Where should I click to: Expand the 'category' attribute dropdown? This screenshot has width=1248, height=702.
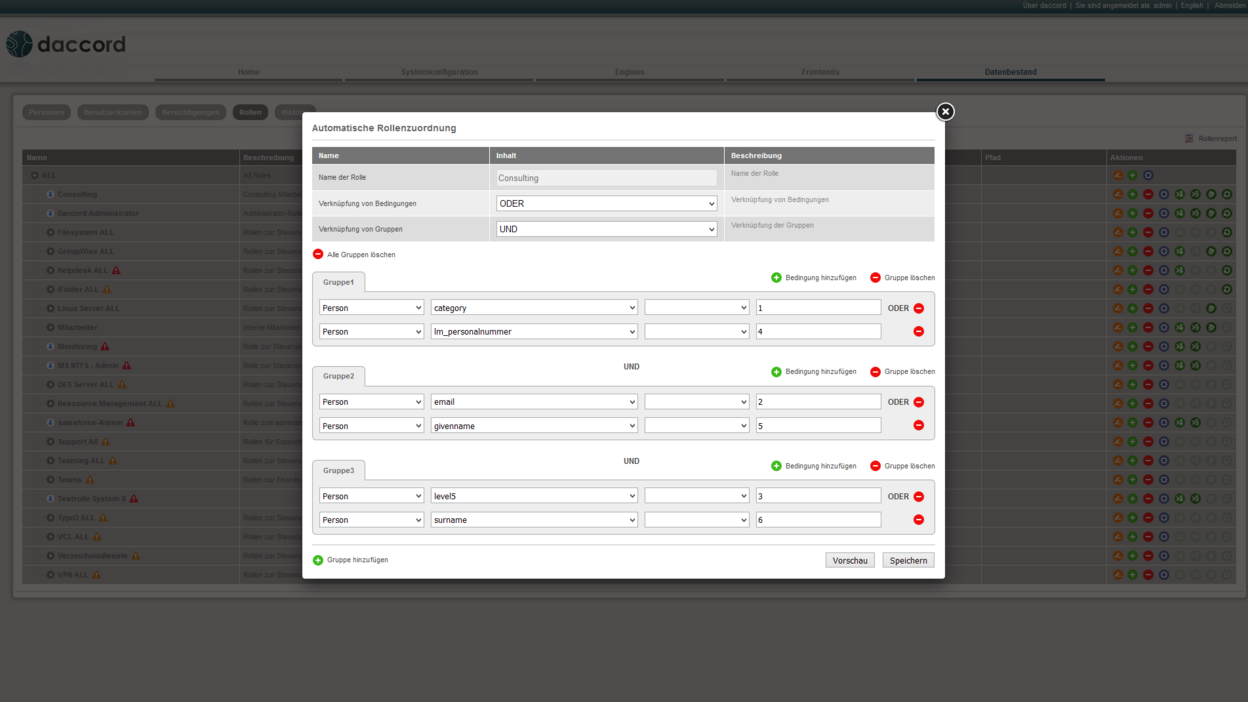pyautogui.click(x=534, y=308)
